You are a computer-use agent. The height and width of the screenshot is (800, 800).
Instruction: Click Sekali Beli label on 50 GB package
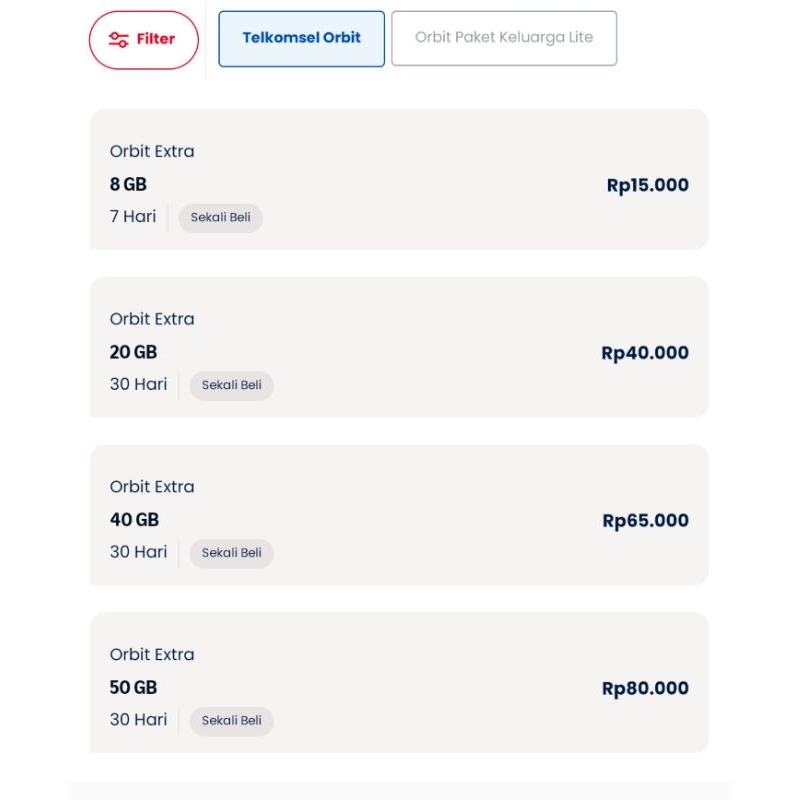tap(231, 721)
